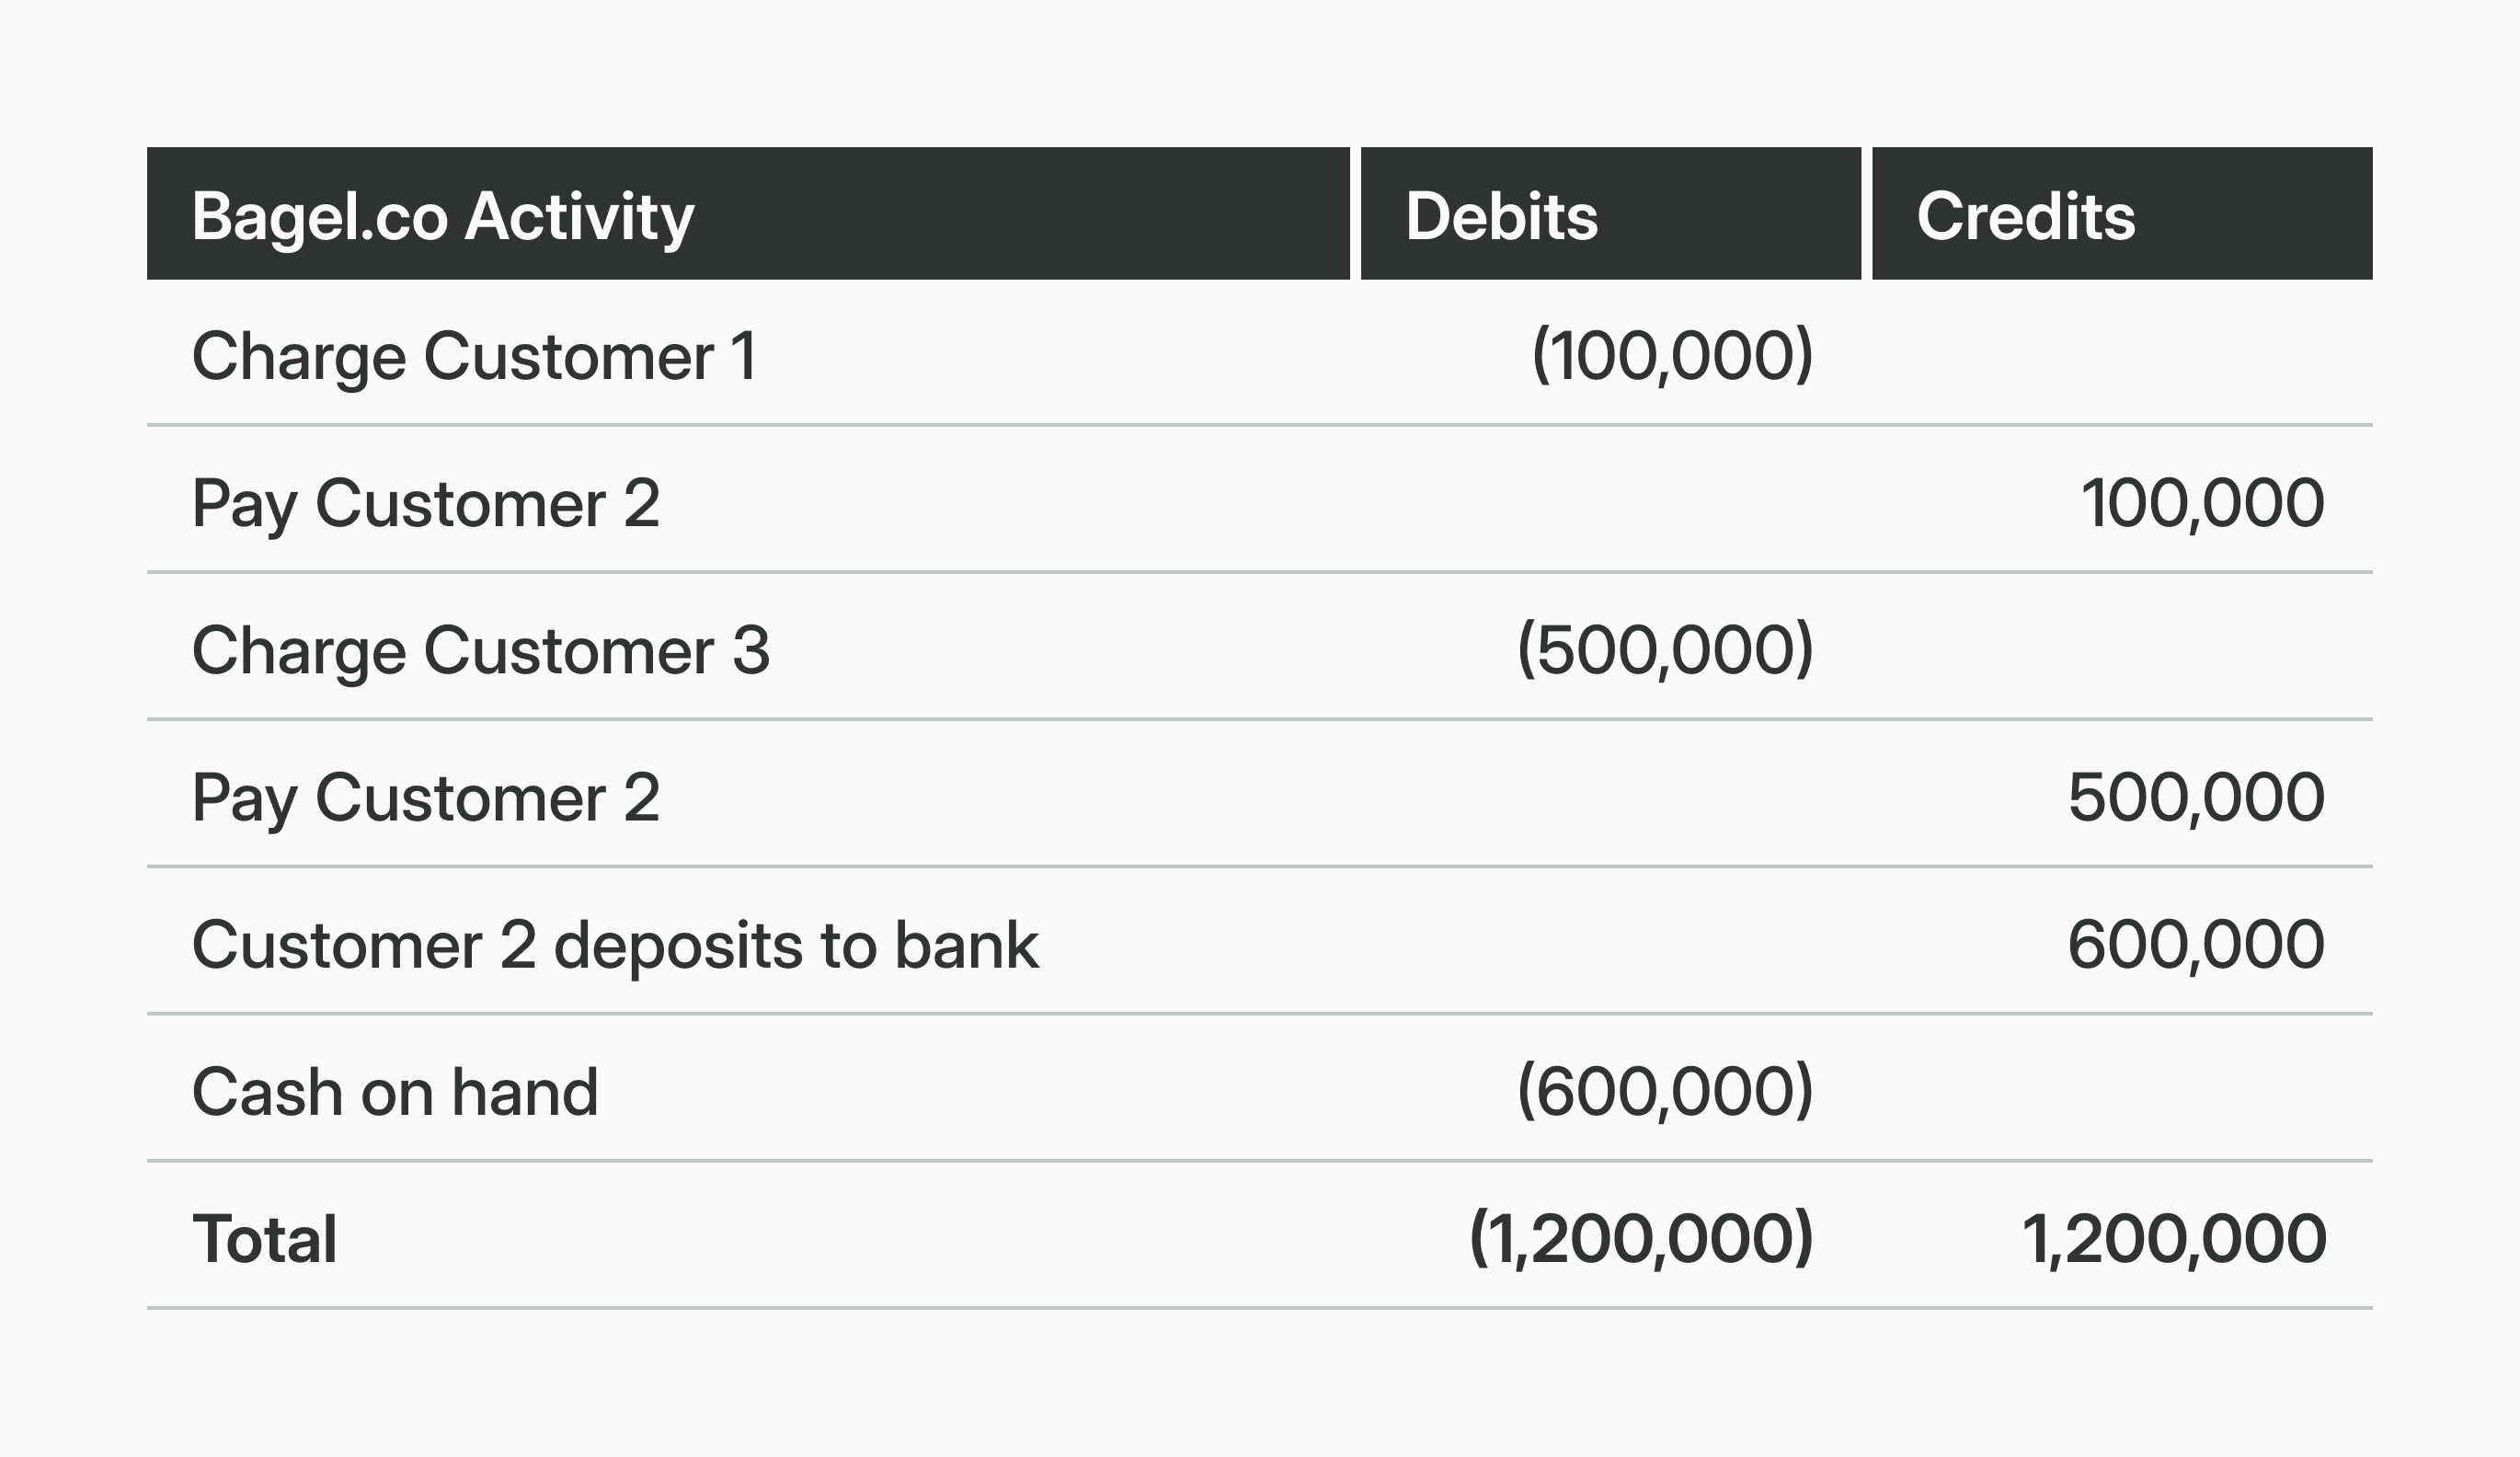
Task: Select the (1,200,000) total debits value
Action: (1641, 1238)
